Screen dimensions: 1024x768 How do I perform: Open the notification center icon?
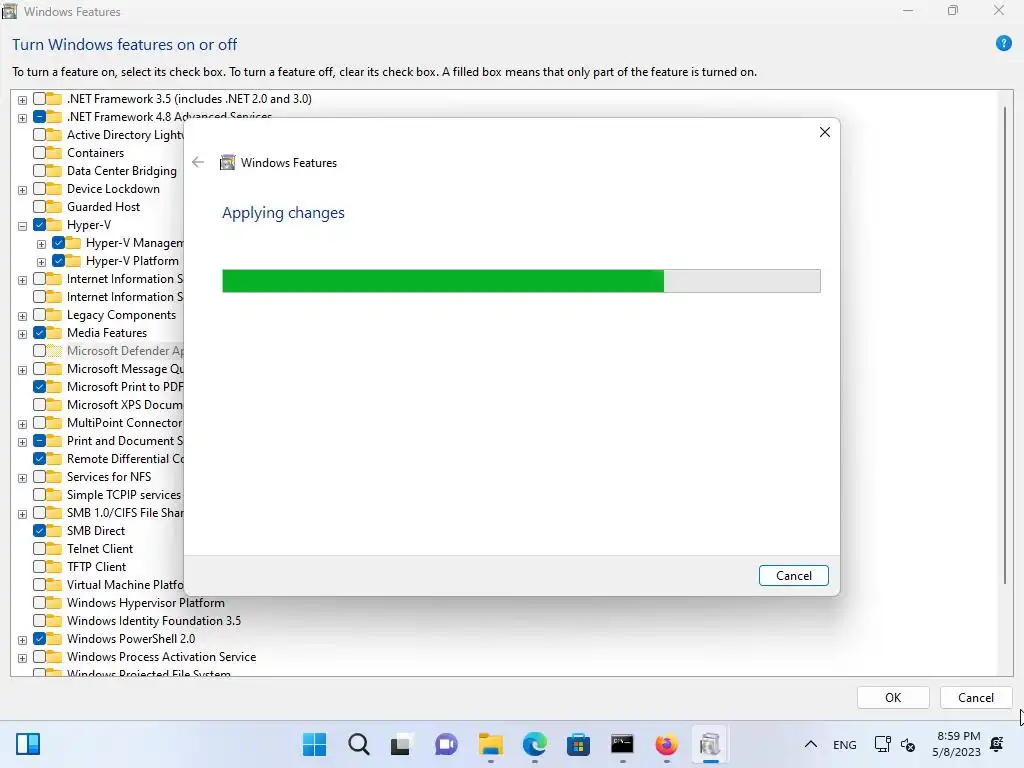[x=997, y=744]
